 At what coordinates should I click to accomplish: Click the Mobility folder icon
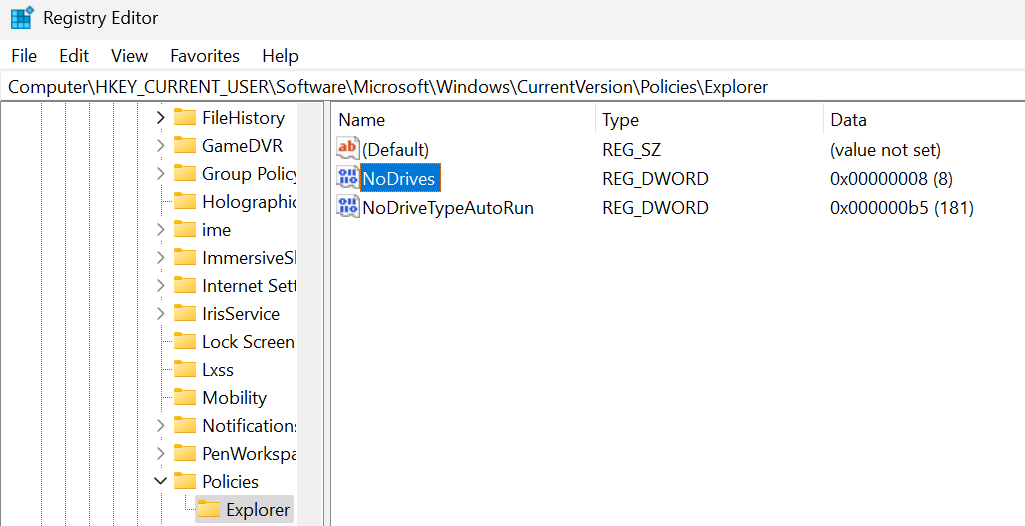click(185, 398)
